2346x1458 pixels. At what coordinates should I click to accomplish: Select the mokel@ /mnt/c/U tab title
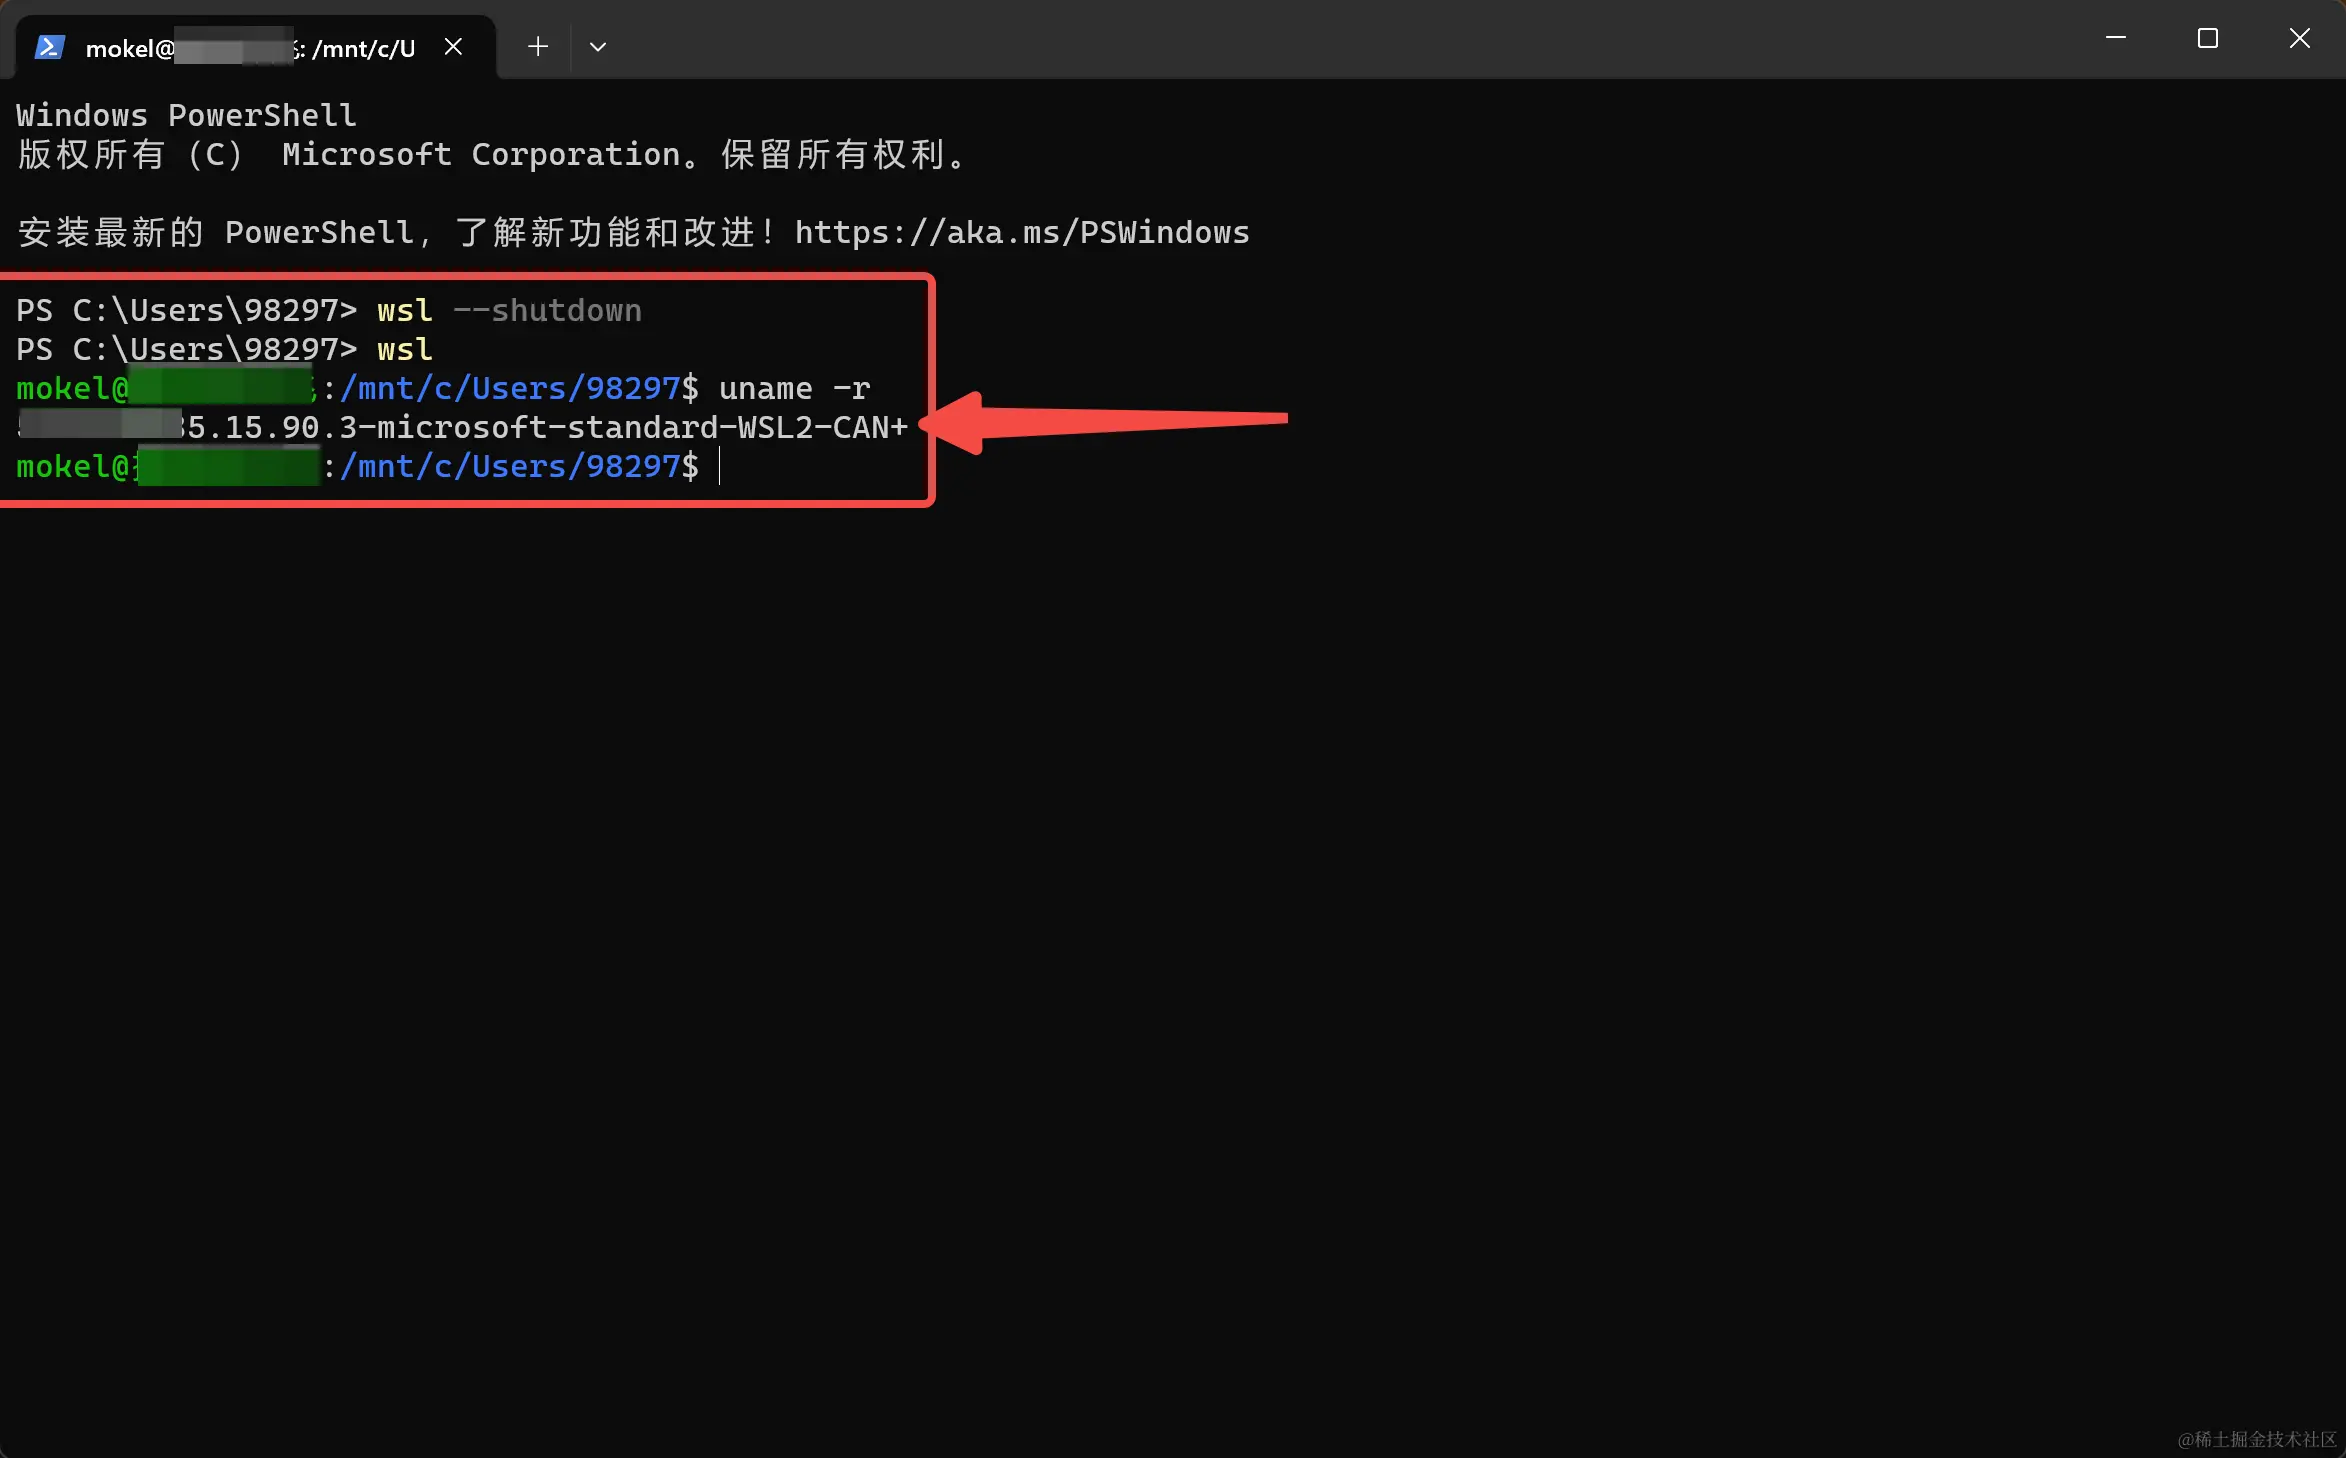(x=250, y=48)
